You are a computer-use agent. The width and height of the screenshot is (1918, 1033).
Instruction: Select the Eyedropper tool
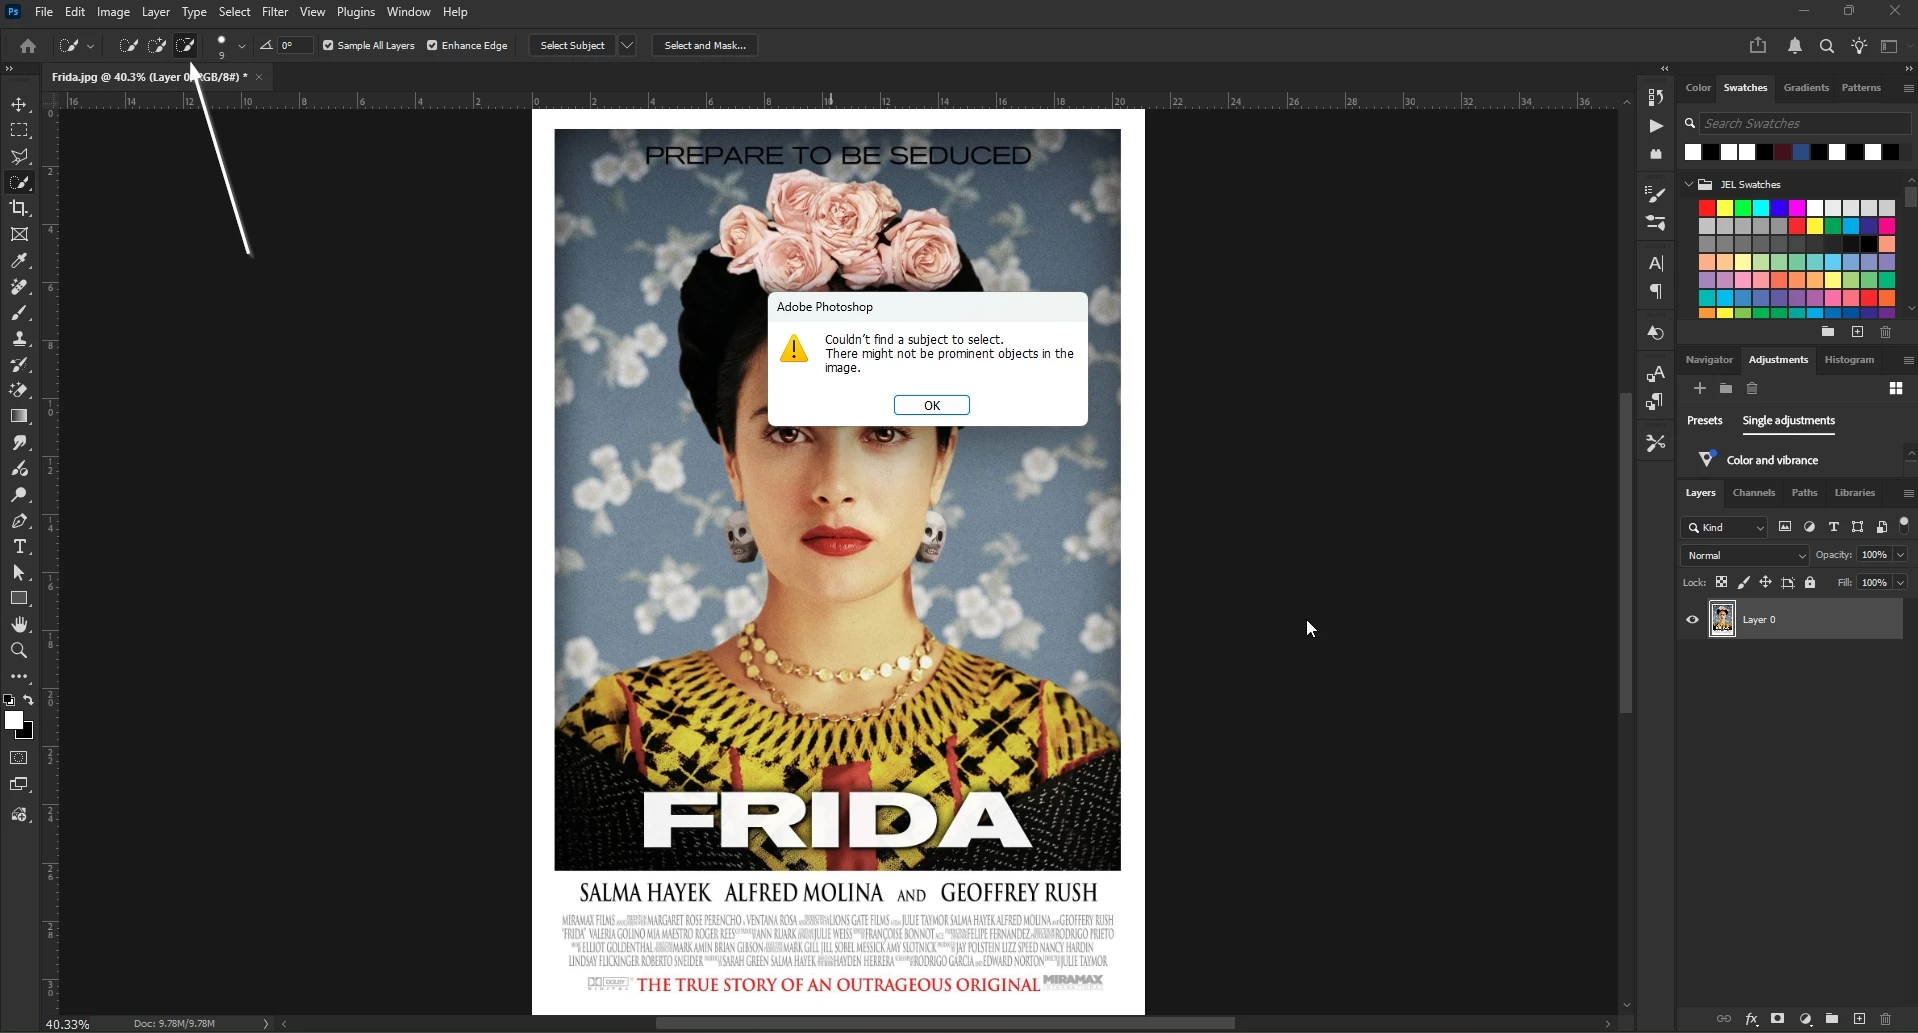19,261
